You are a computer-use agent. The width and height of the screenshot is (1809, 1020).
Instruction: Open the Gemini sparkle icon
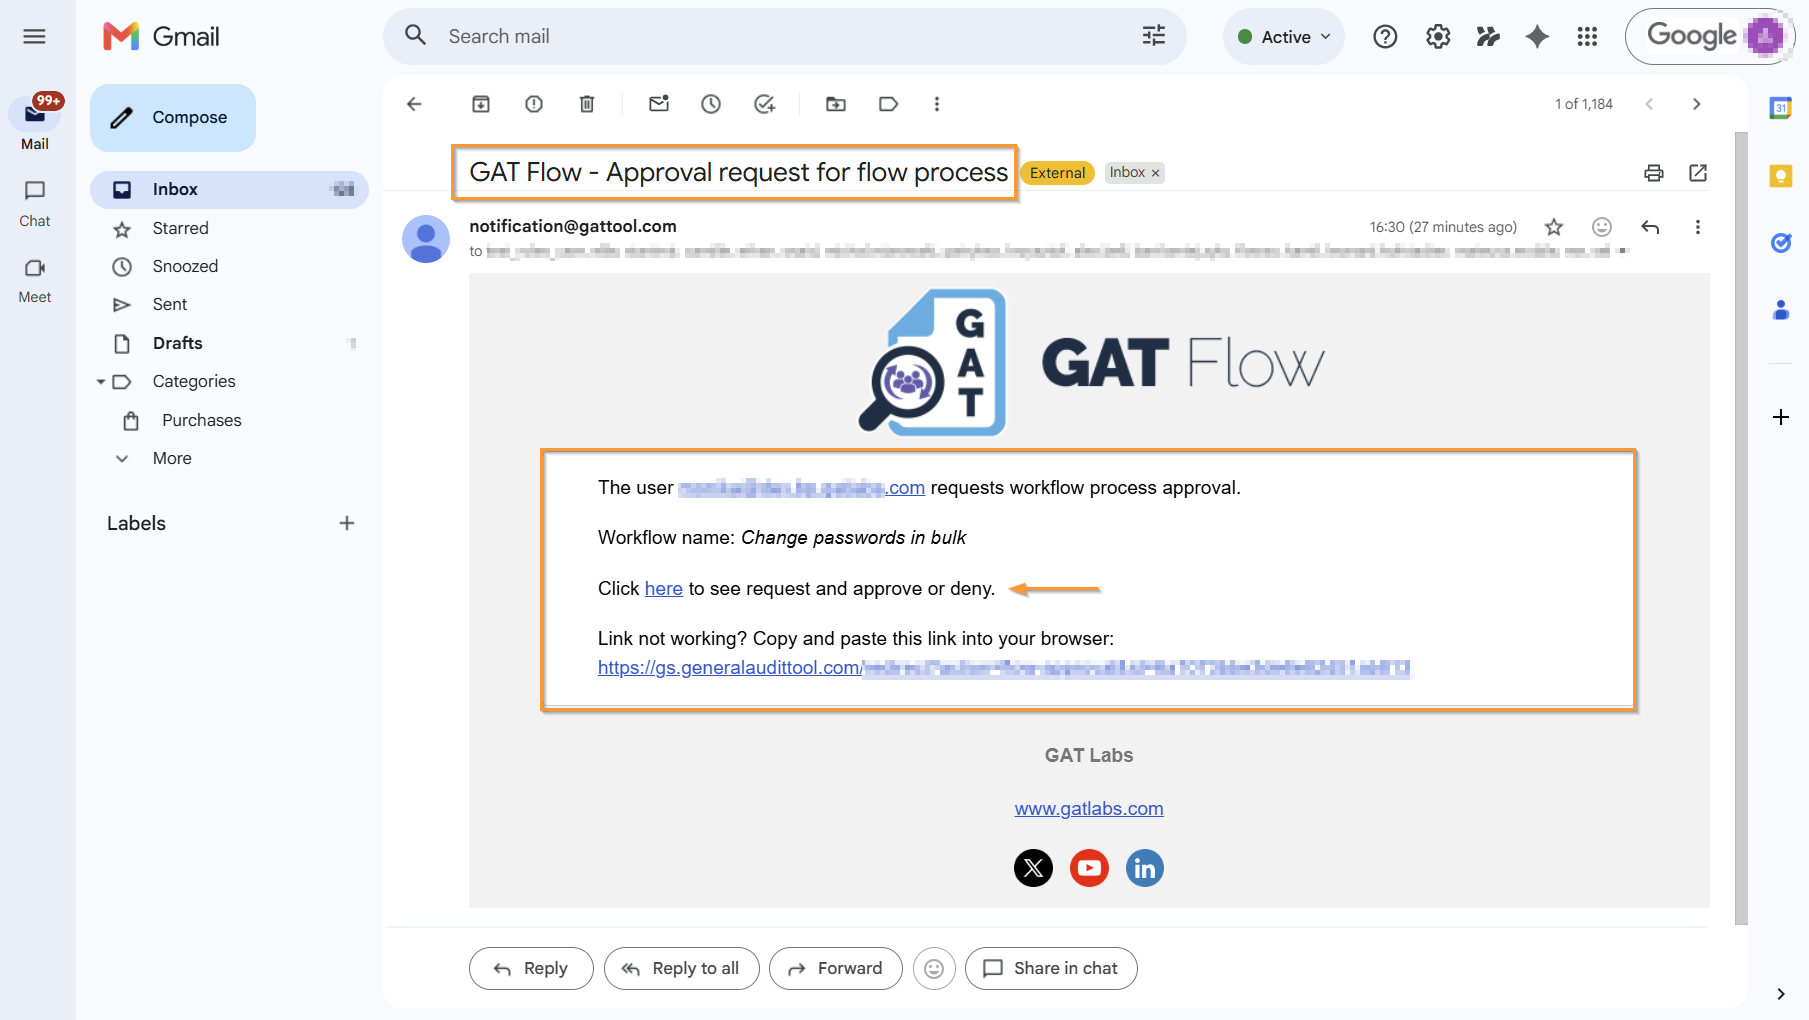click(x=1537, y=37)
